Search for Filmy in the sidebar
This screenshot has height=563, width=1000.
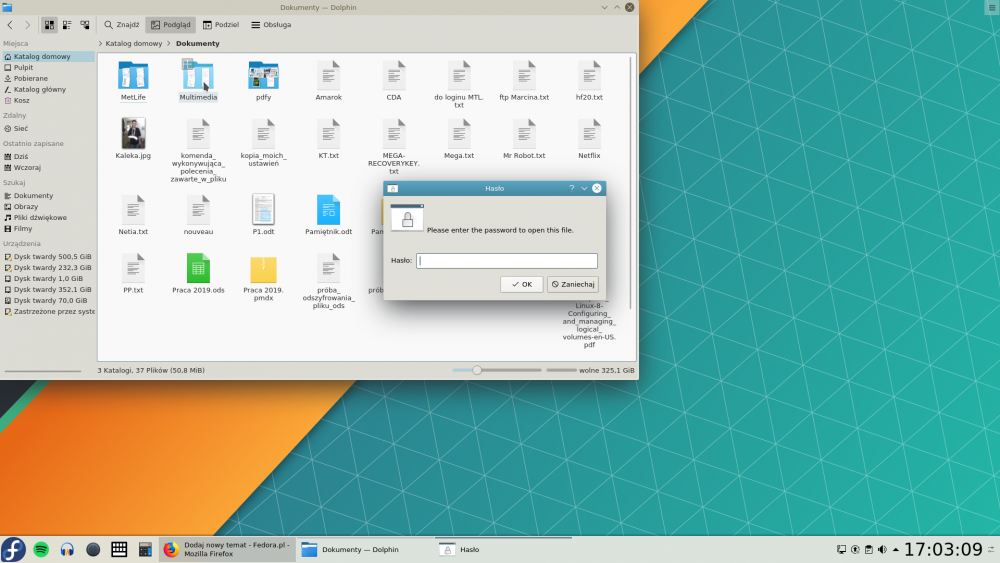(x=48, y=228)
